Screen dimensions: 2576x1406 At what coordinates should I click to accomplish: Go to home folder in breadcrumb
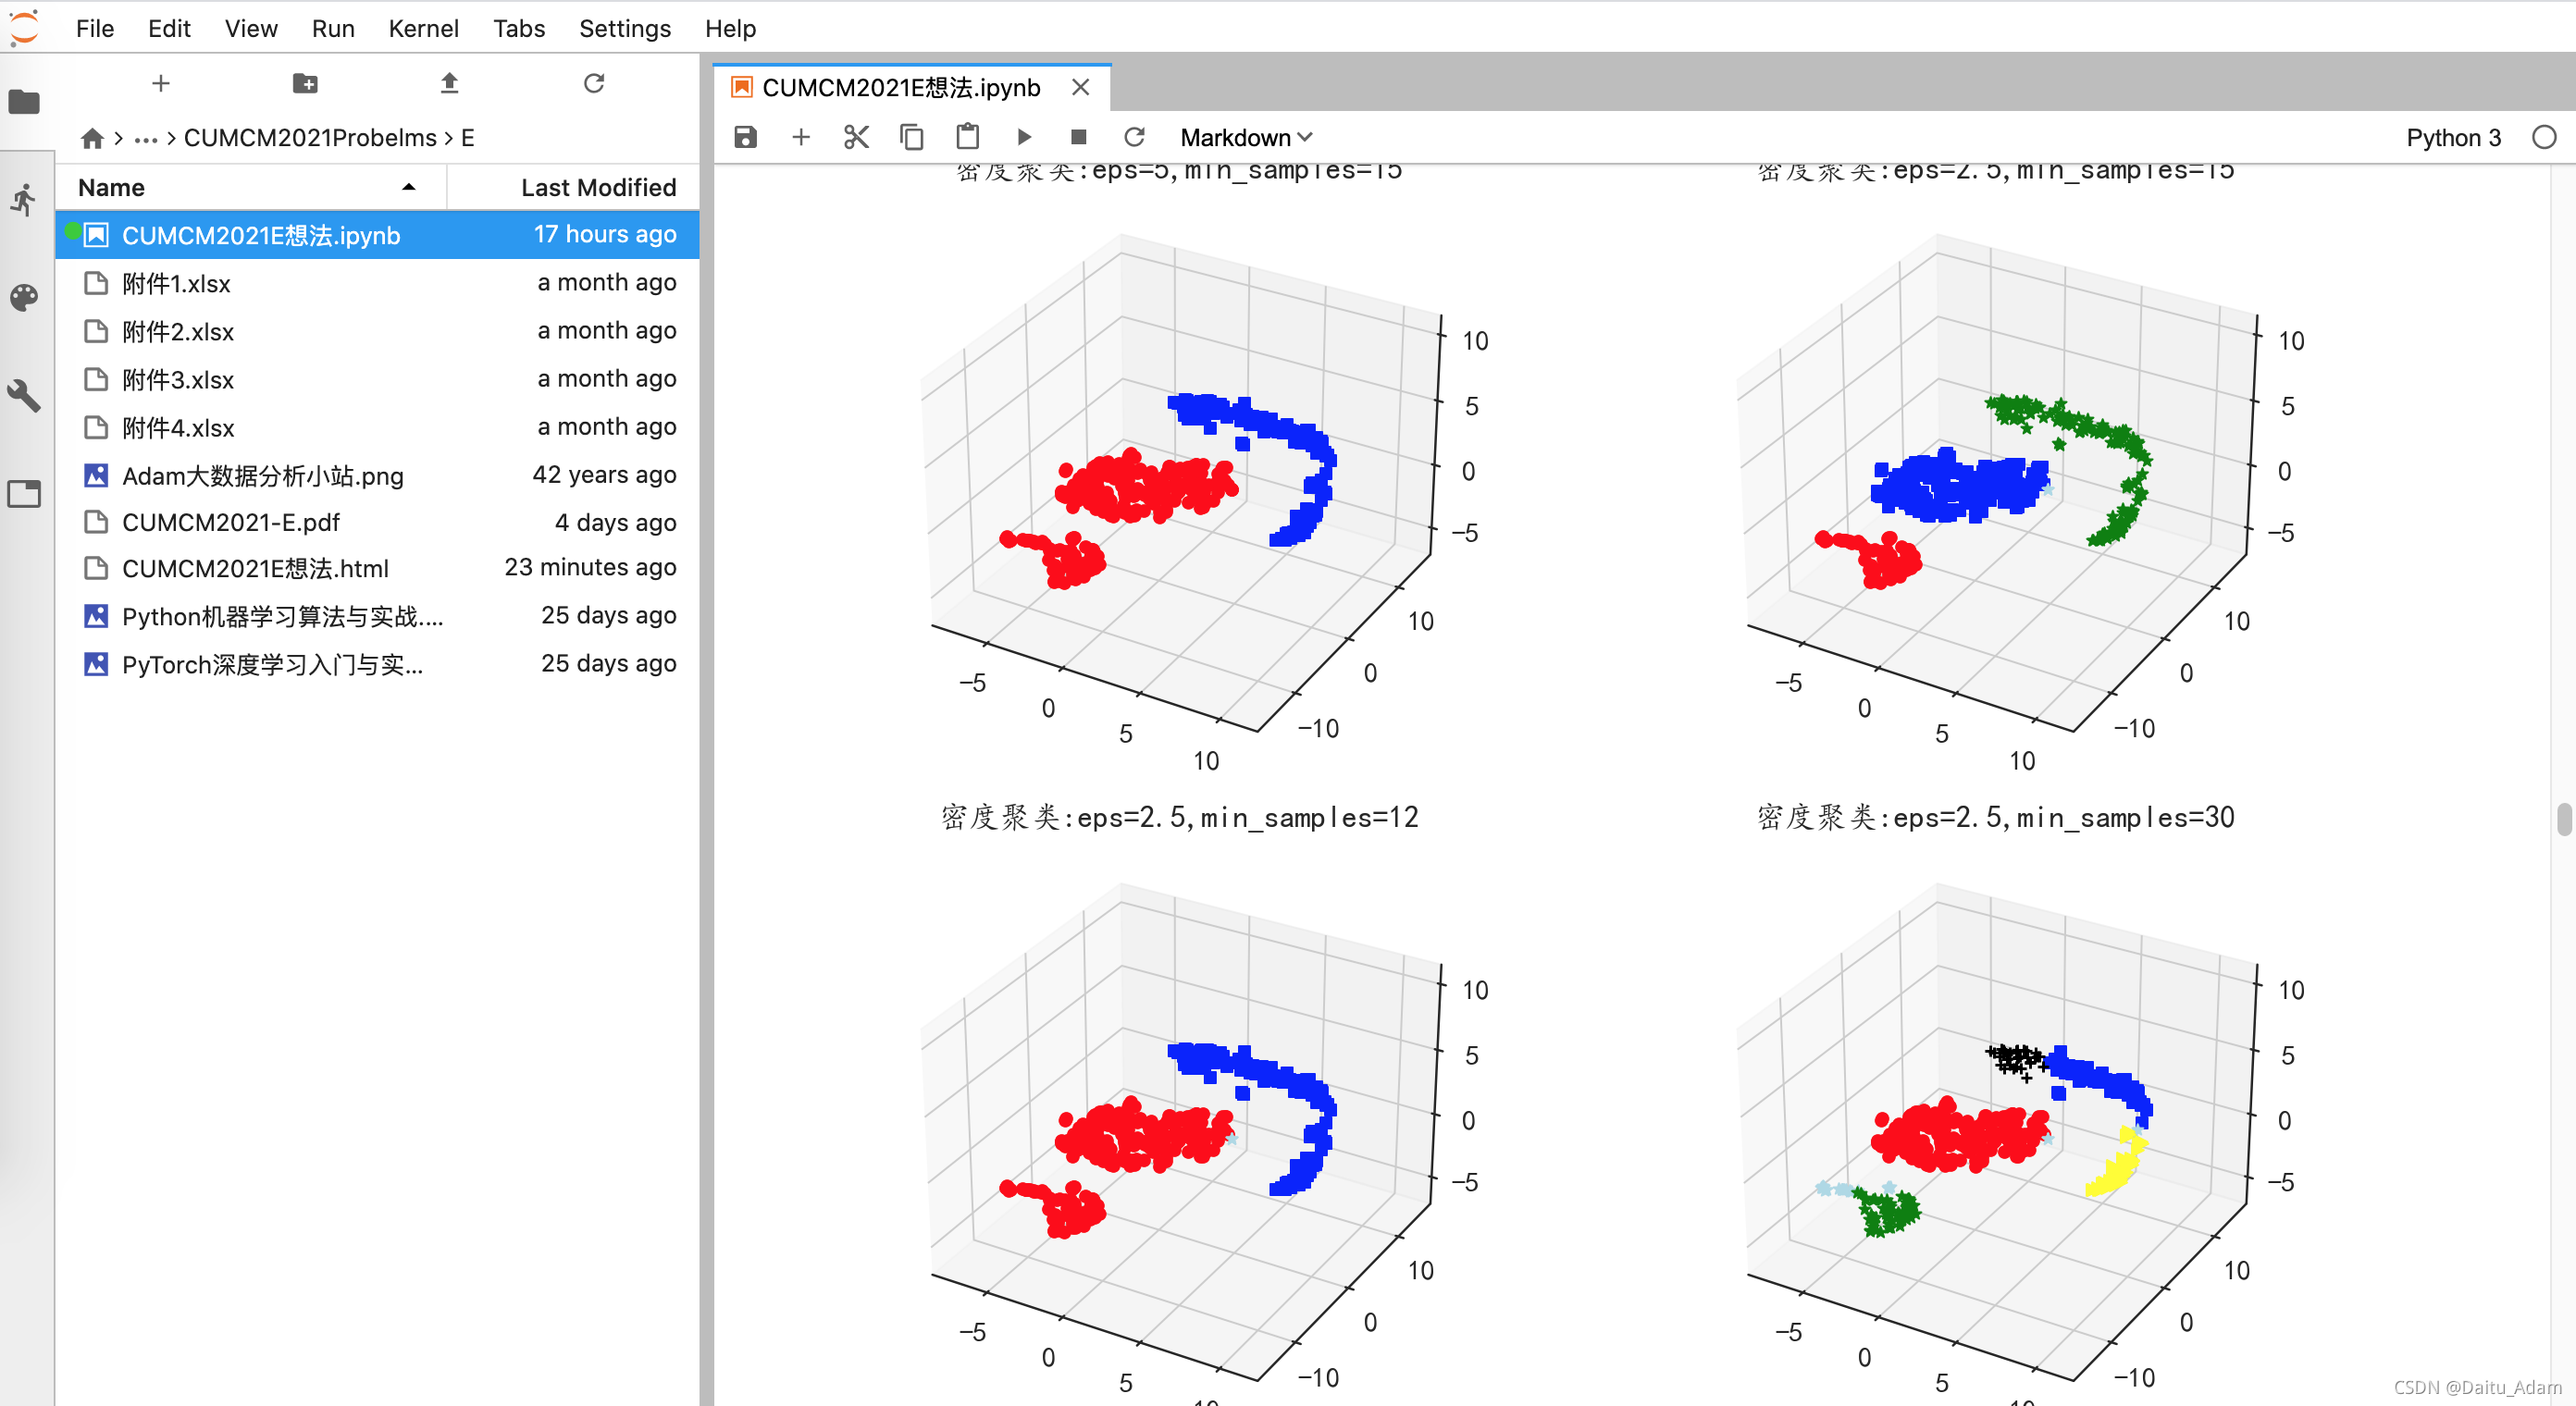pos(93,138)
